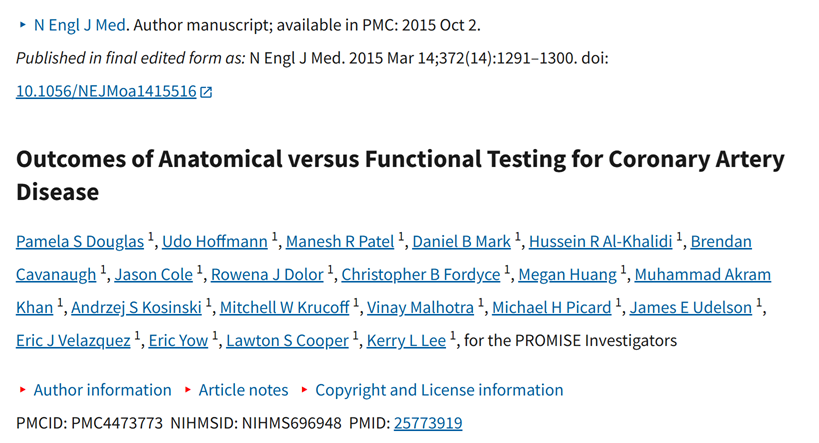Open the PMID 25773919 link
This screenshot has width=819, height=443.
(x=428, y=423)
